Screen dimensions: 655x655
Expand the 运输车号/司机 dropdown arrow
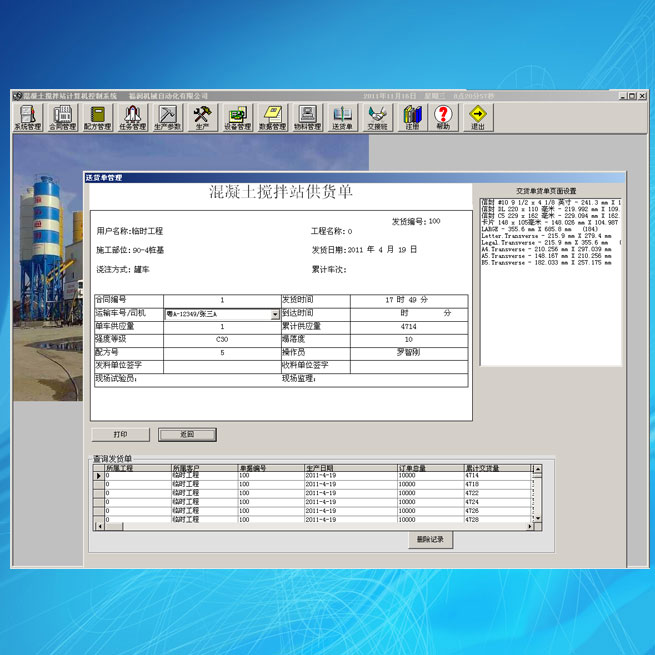(275, 315)
